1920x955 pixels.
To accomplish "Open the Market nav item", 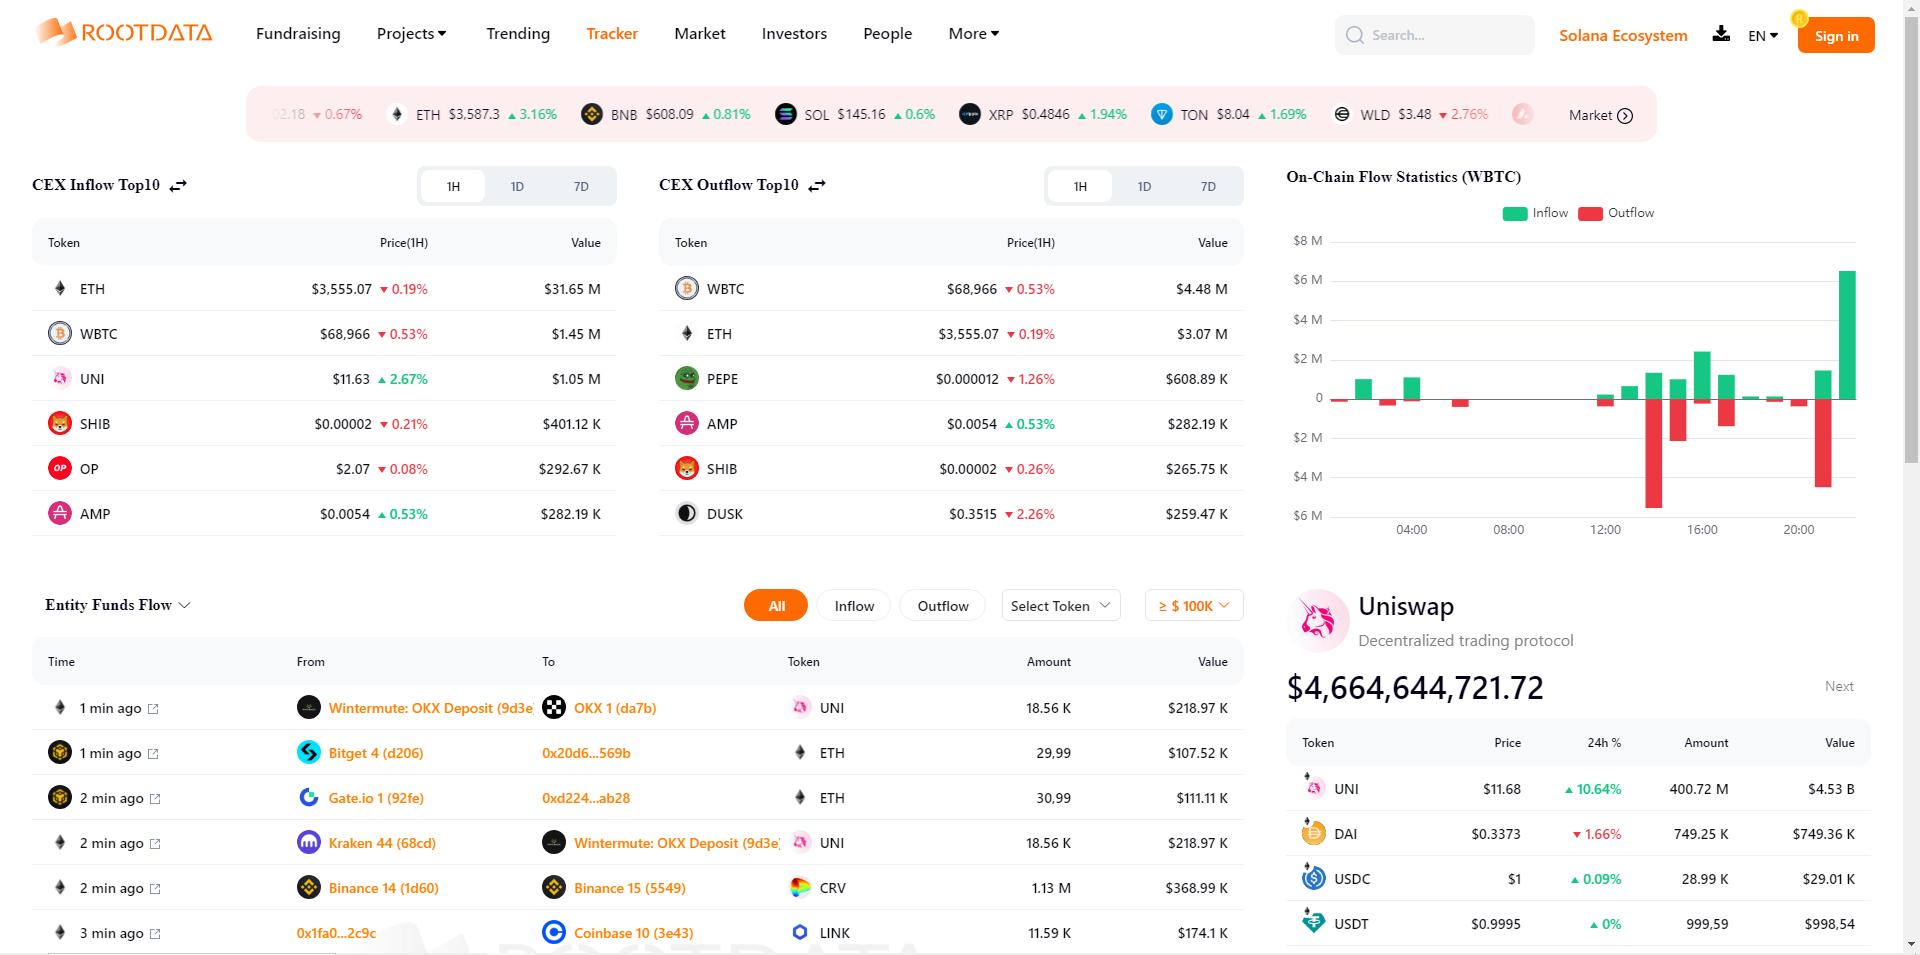I will coord(700,33).
